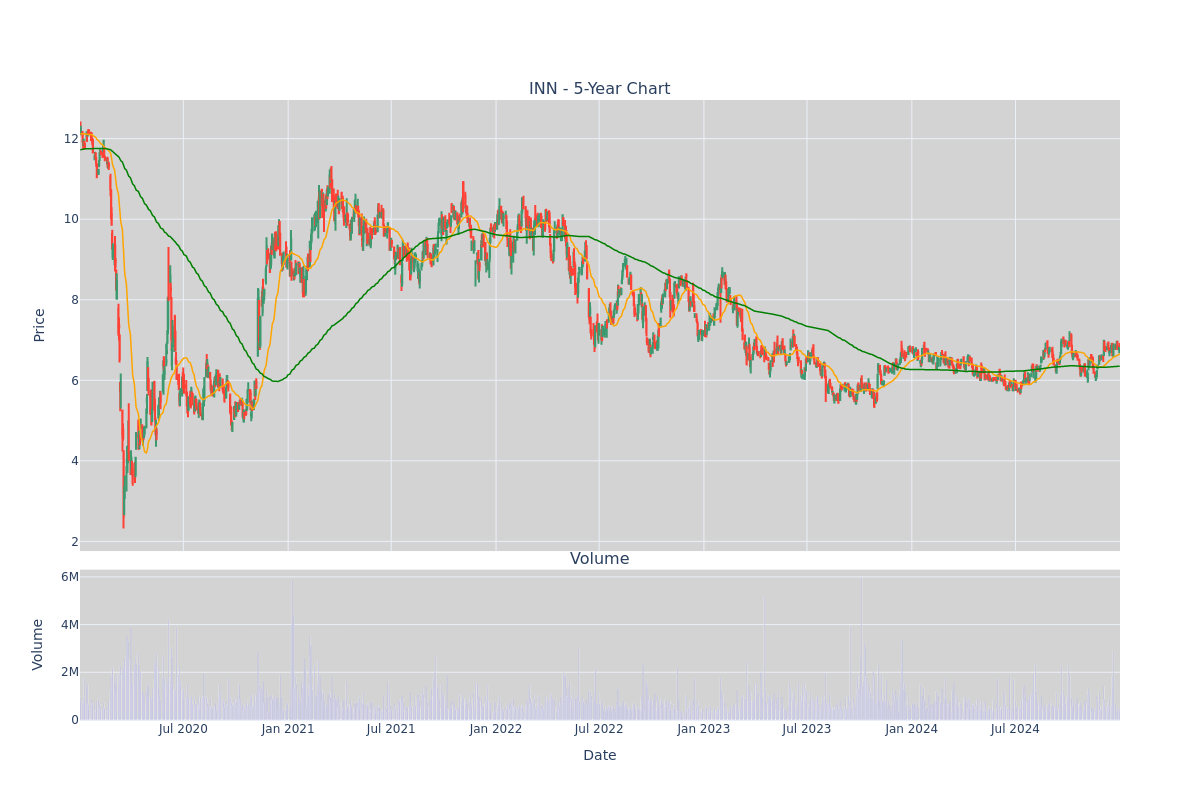Click the volume axis tick '2M'
This screenshot has height=800, width=1200.
[x=70, y=672]
